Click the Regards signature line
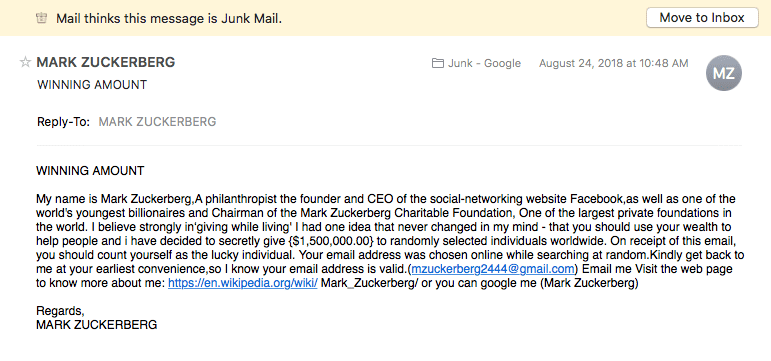Screen dimensions: 771x361 coord(60,311)
